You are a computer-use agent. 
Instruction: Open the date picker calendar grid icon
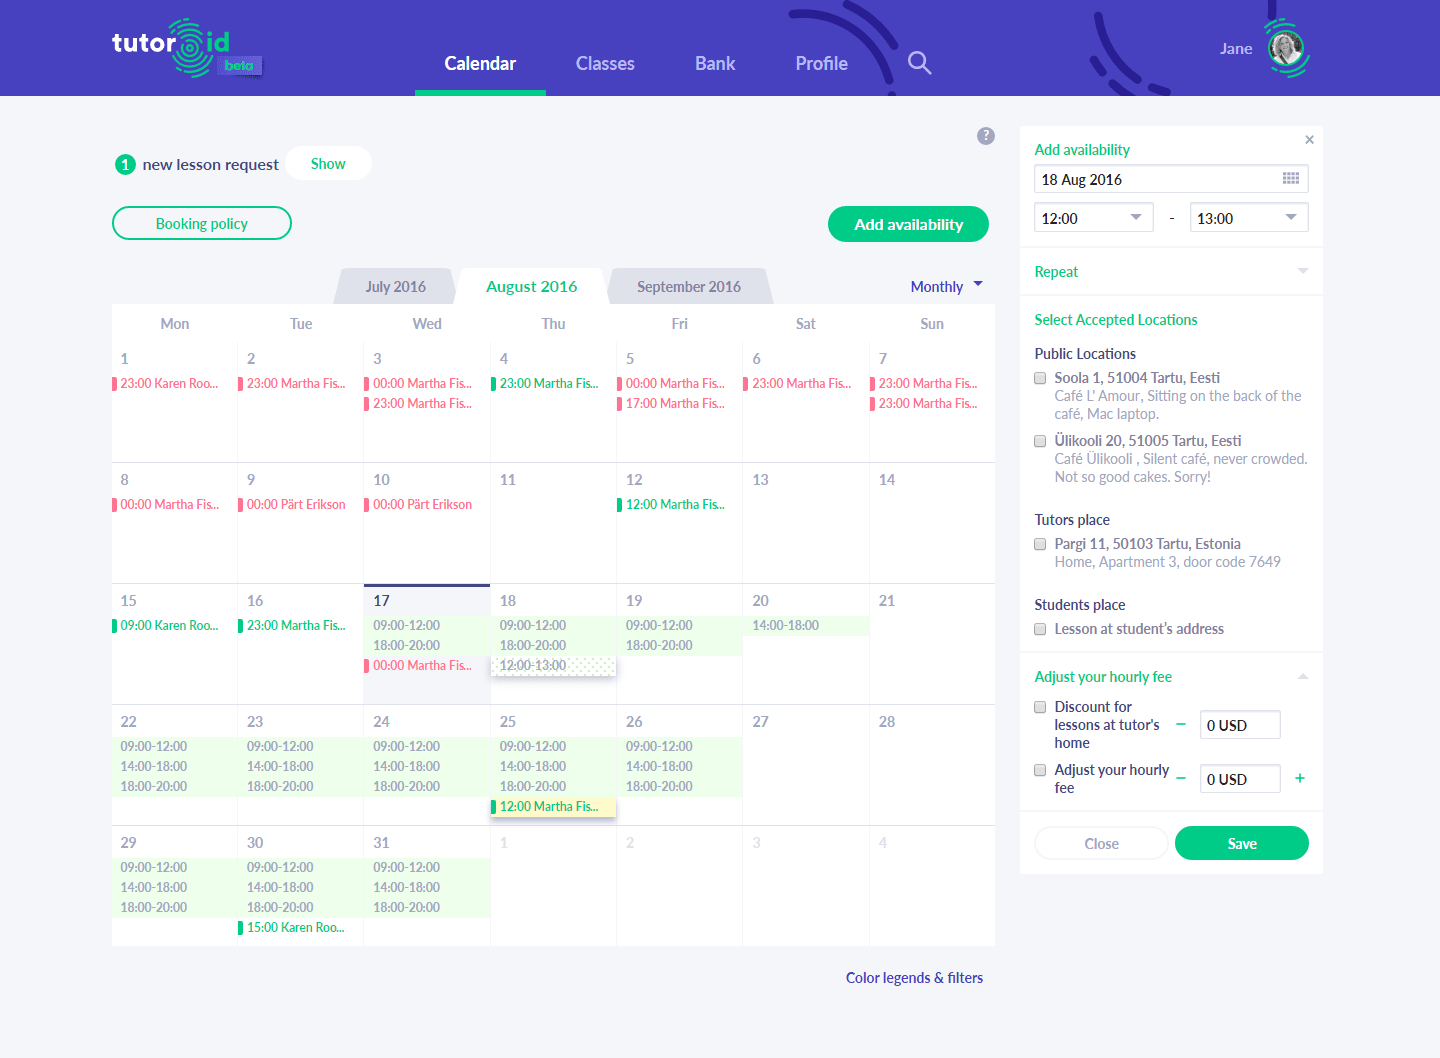pyautogui.click(x=1290, y=179)
